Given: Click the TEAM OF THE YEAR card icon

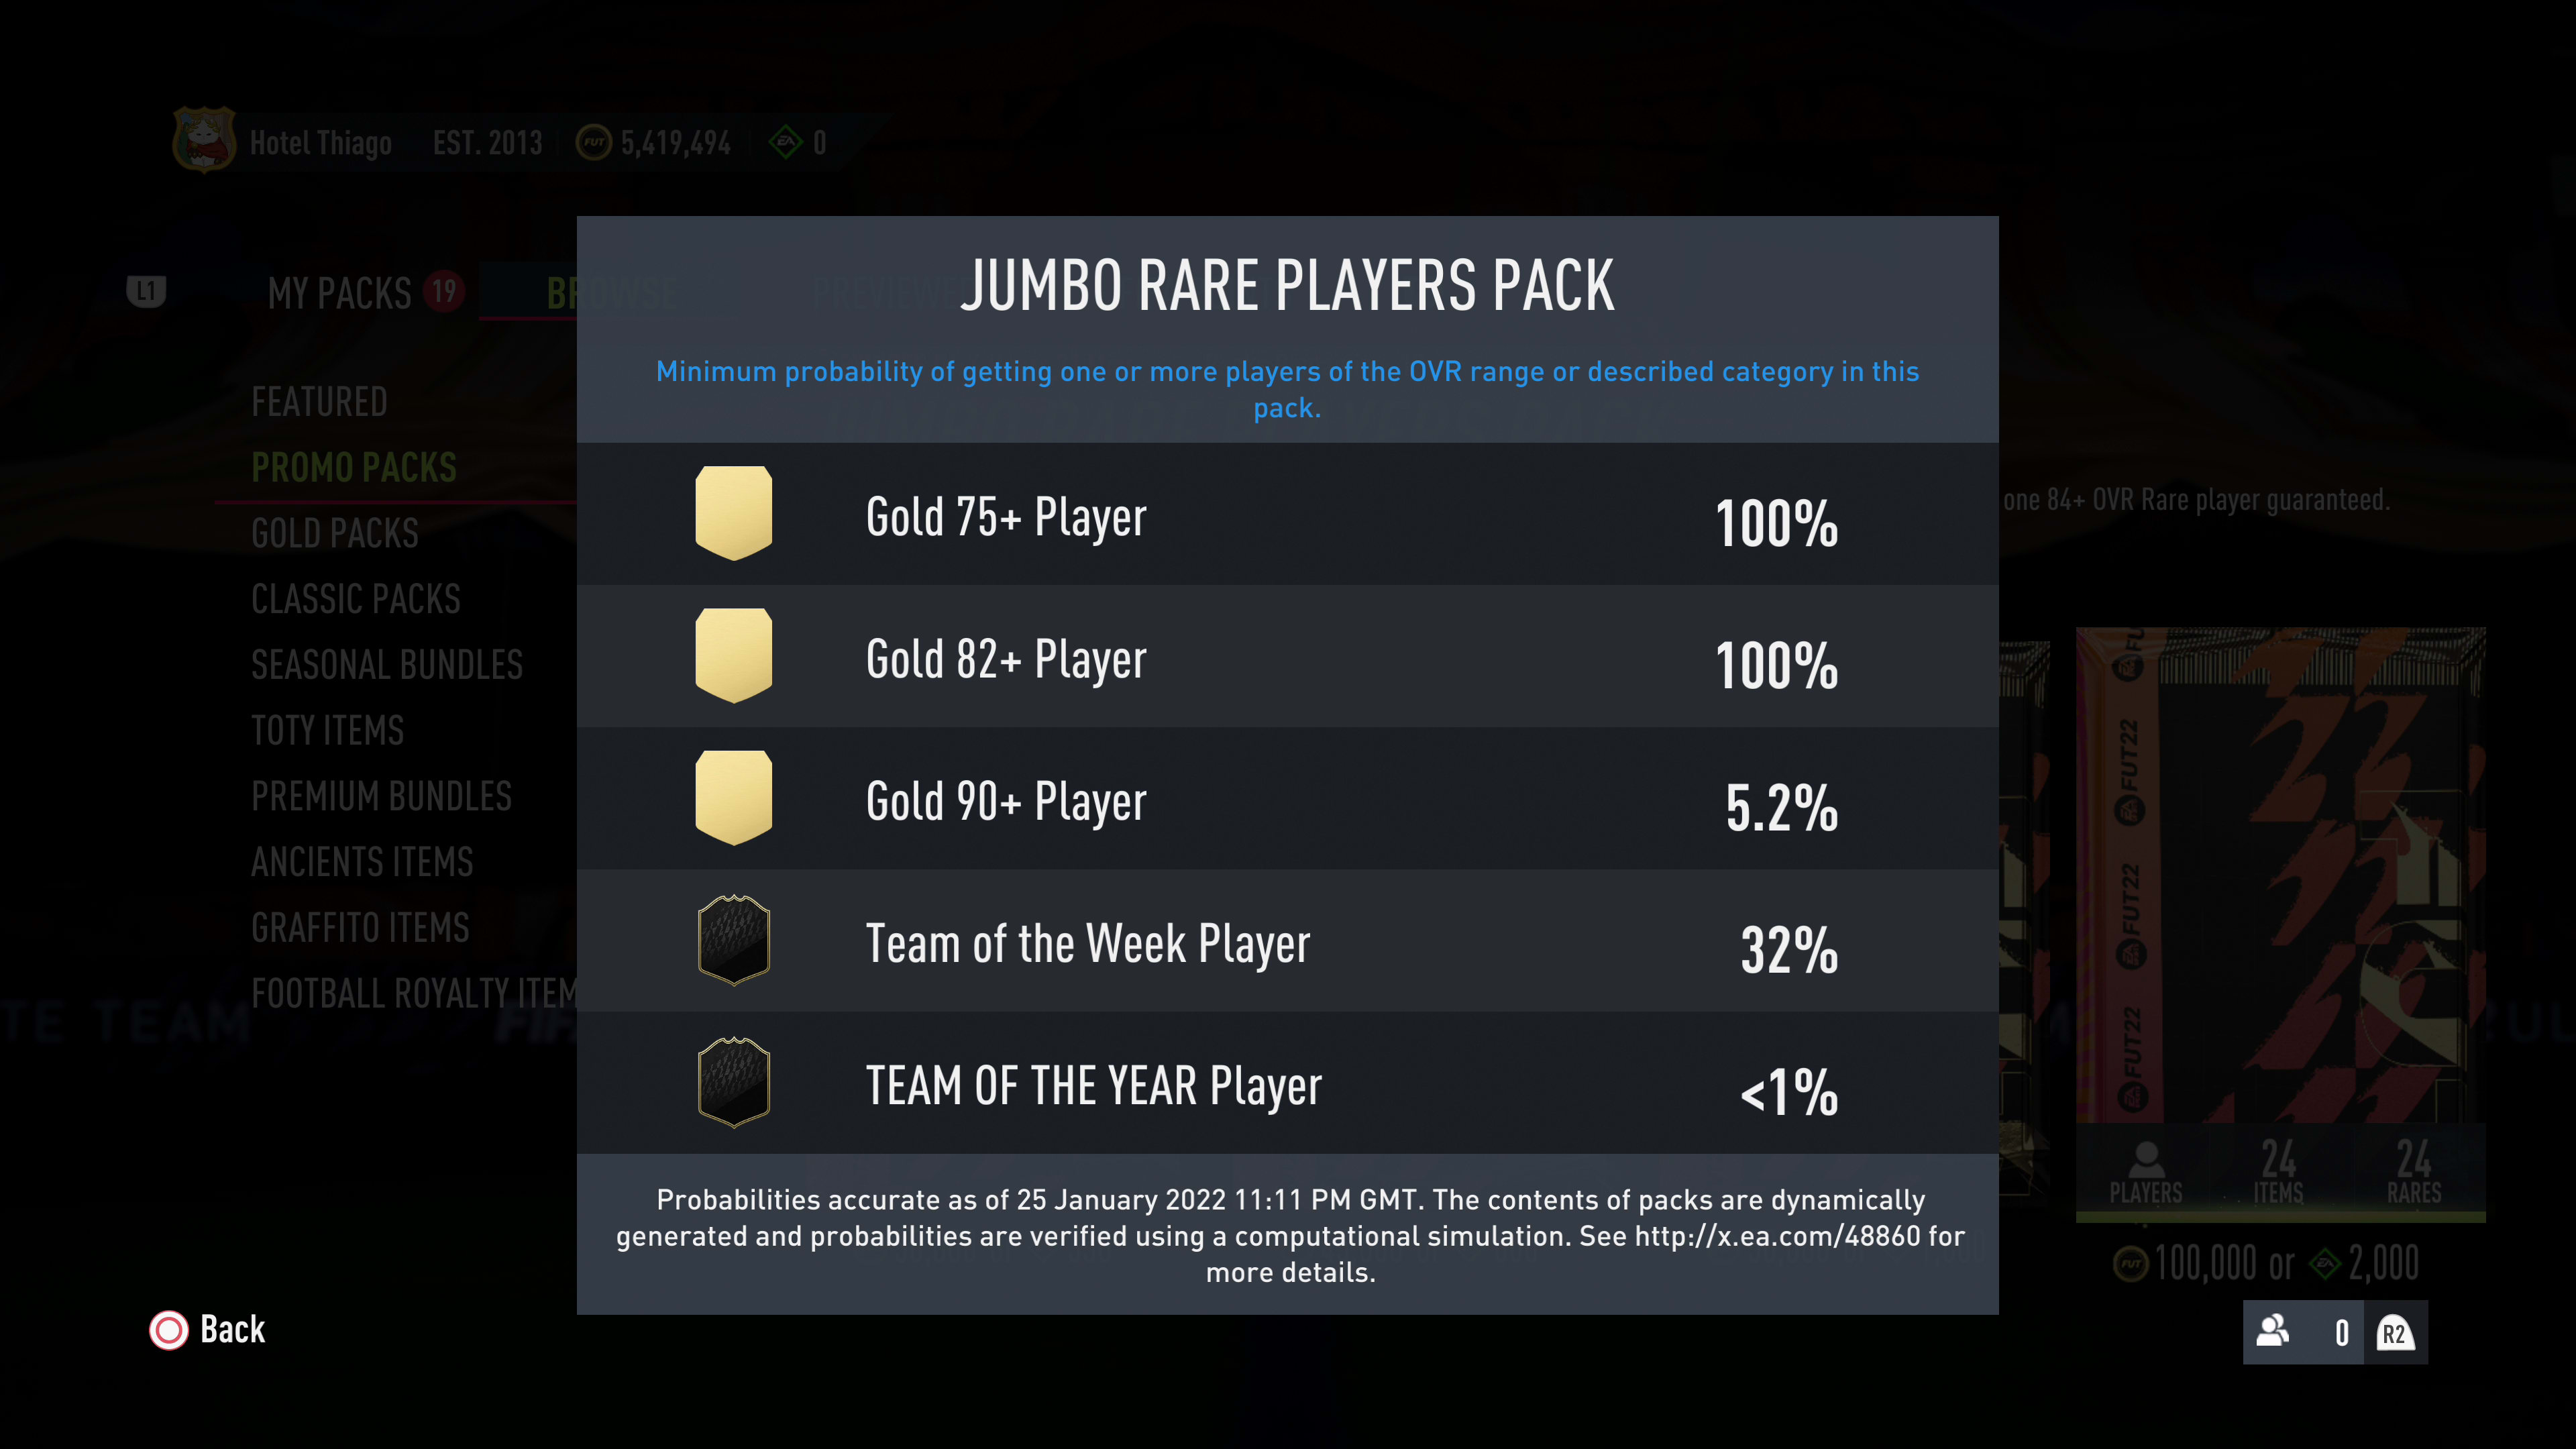Looking at the screenshot, I should tap(733, 1083).
